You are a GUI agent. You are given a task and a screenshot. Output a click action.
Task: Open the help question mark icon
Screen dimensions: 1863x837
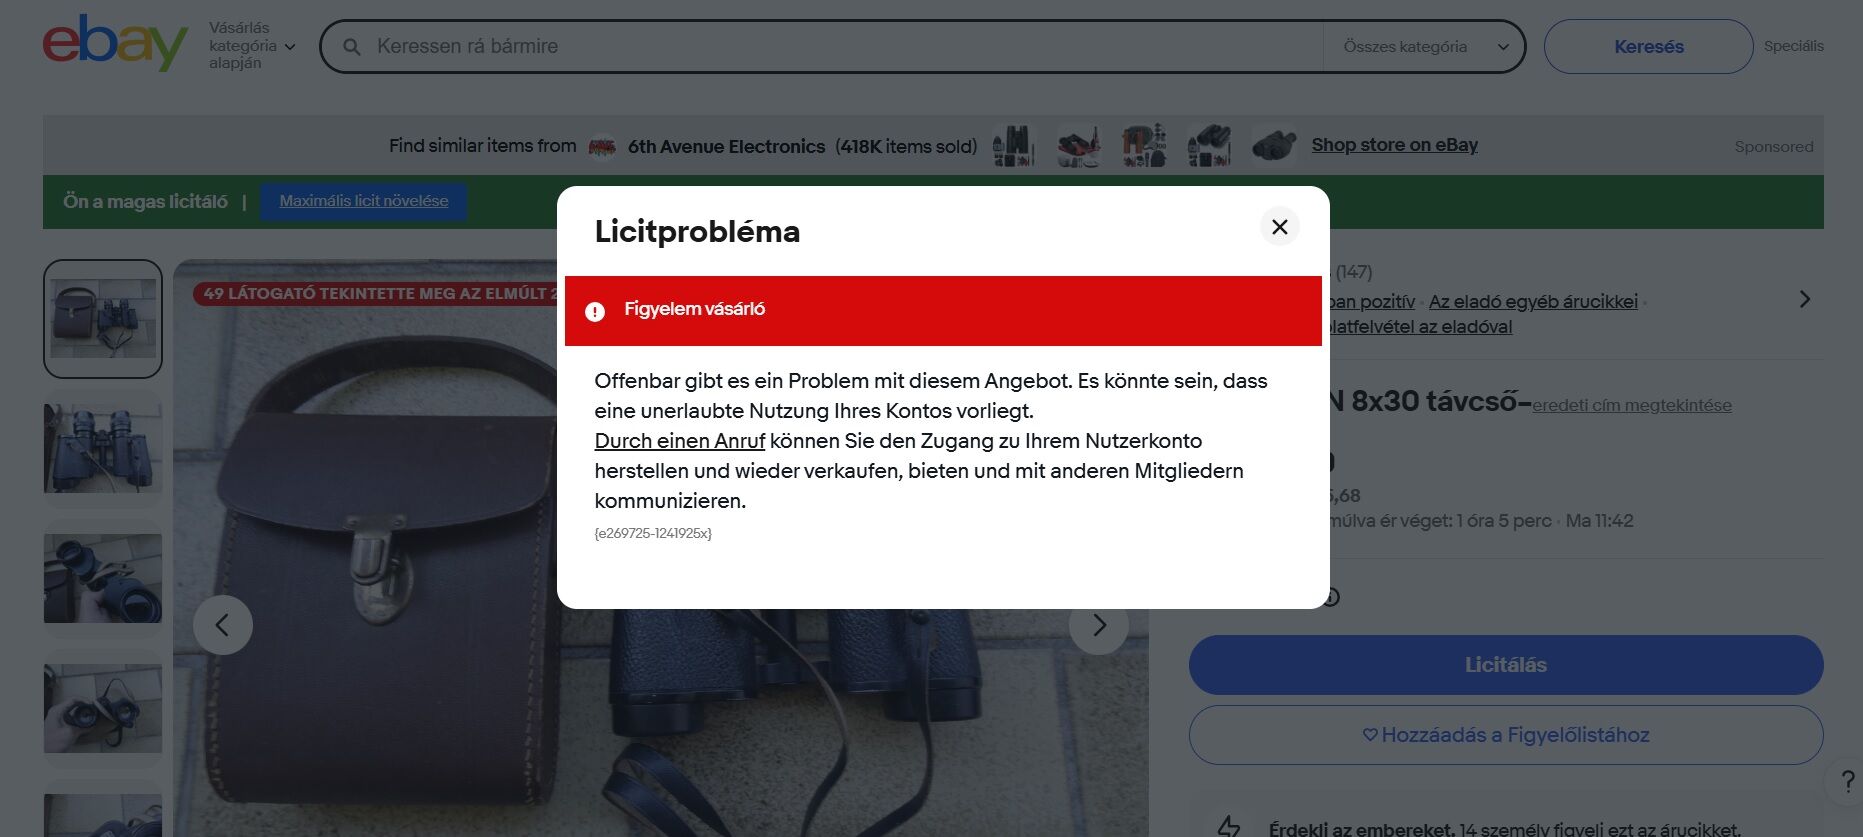coord(1847,781)
